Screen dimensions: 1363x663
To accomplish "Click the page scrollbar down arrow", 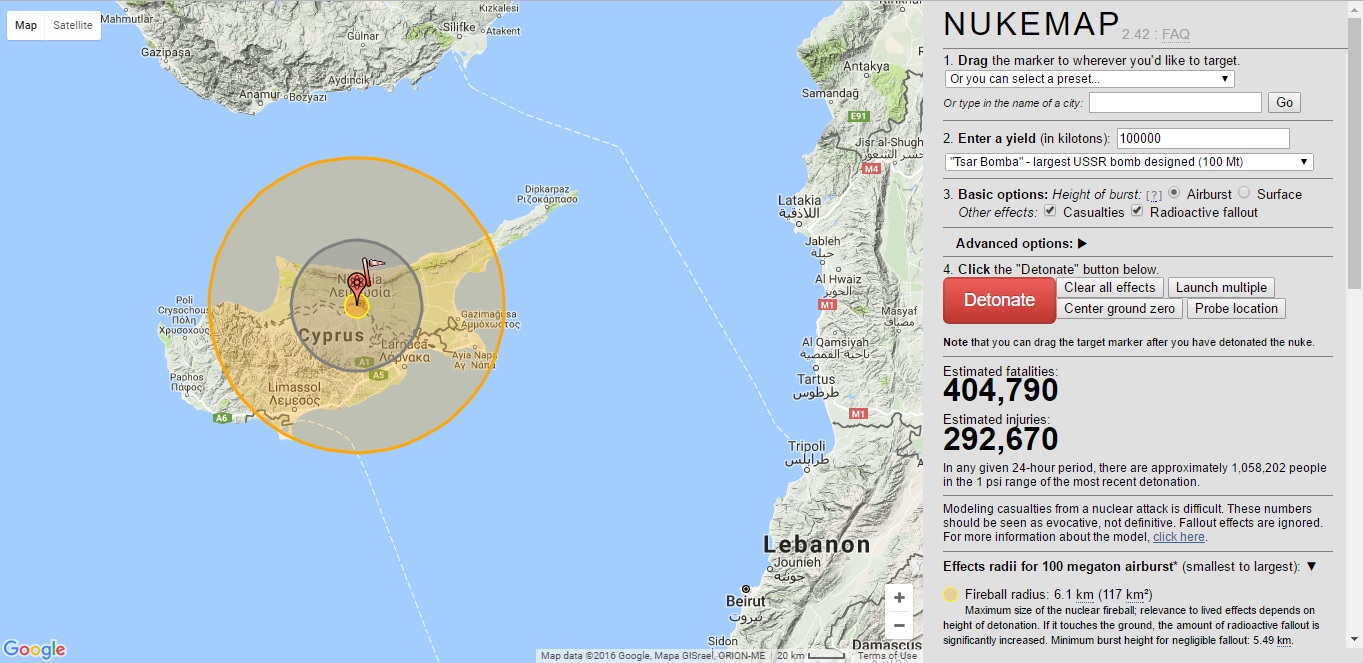I will (1354, 639).
